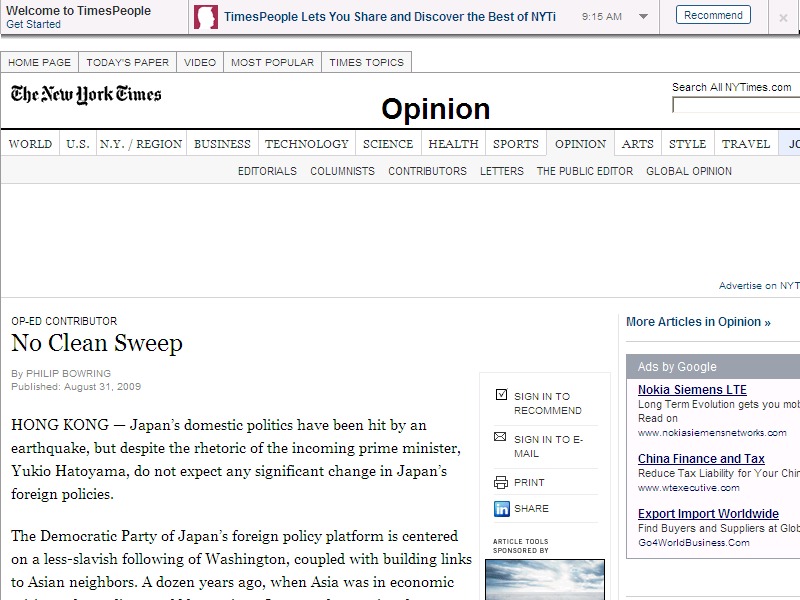Click Sign In to E-Mail
The height and width of the screenshot is (600, 800).
tap(548, 446)
